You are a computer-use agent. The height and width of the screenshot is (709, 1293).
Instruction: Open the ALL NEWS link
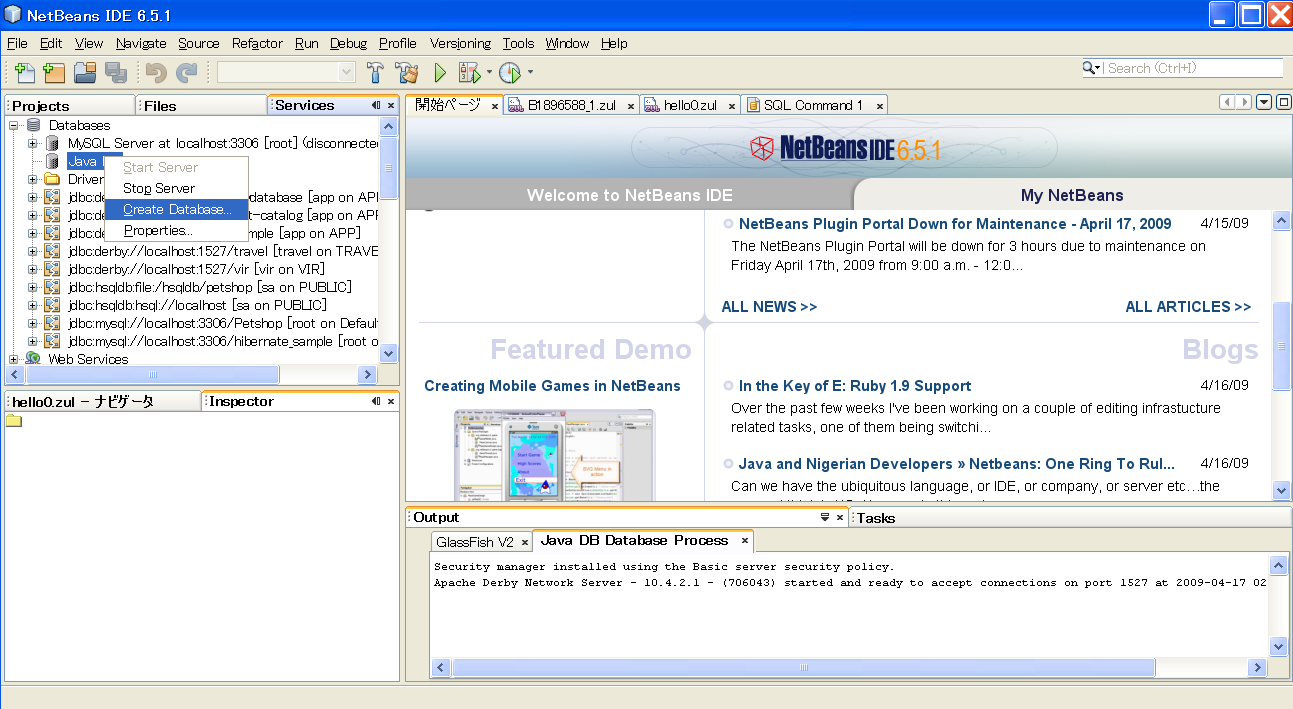[769, 307]
